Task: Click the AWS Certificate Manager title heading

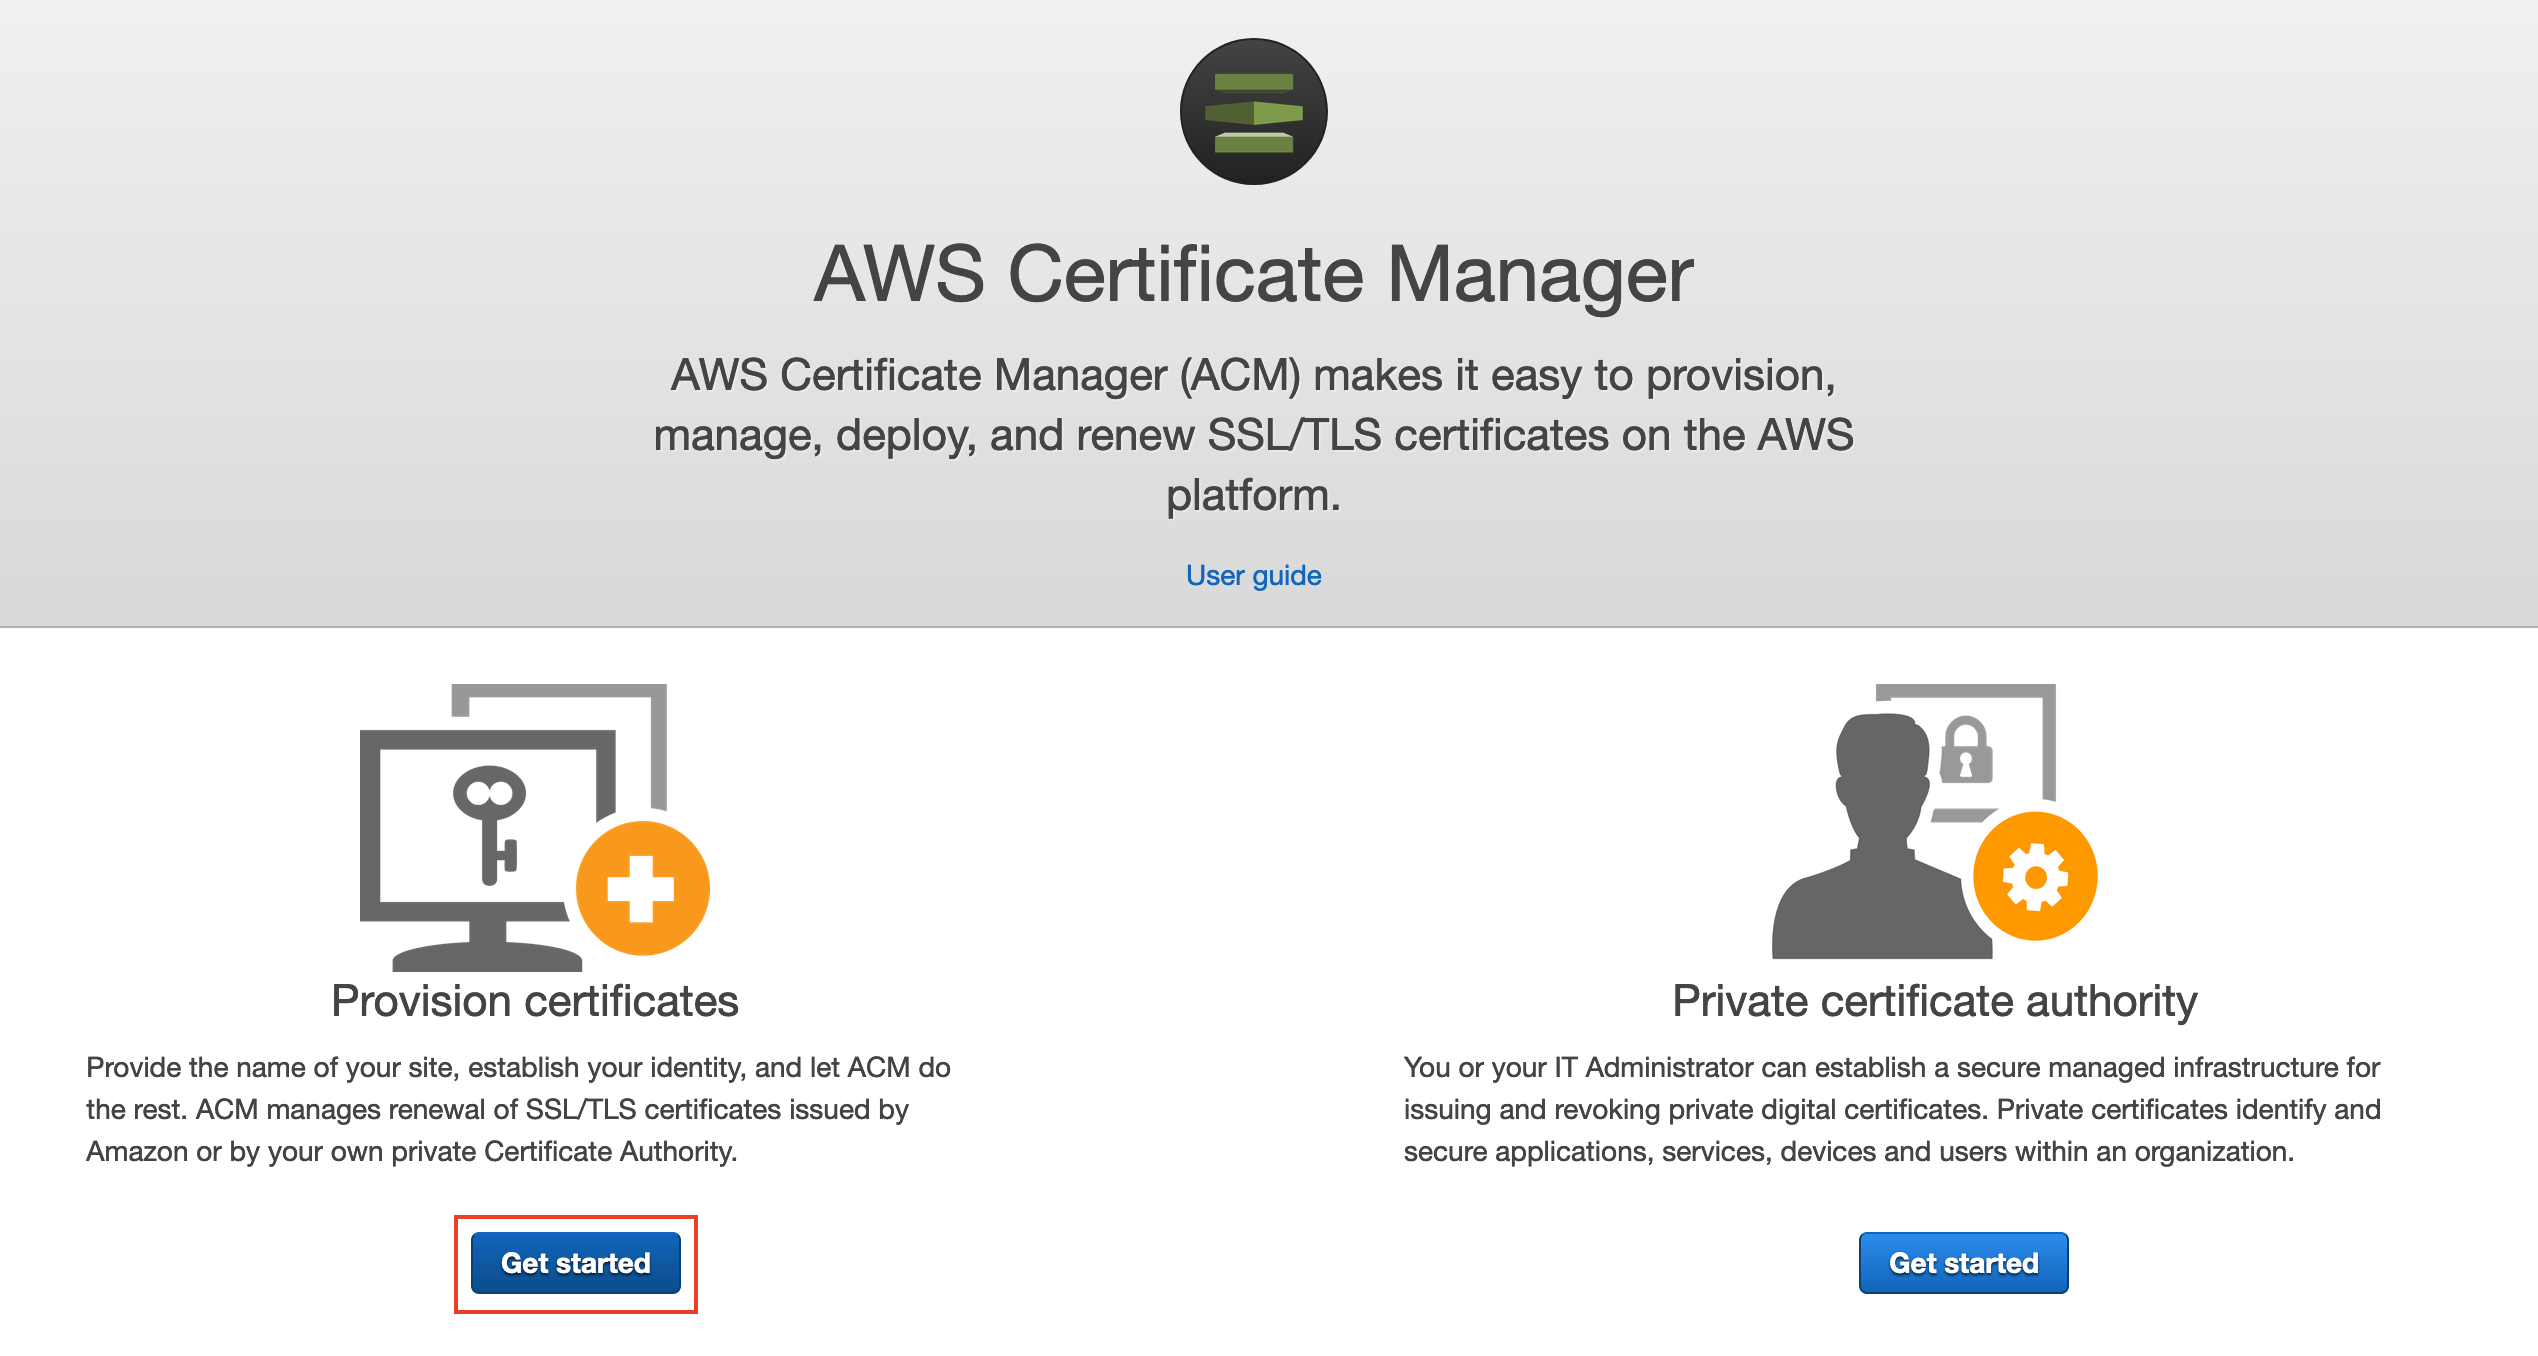Action: click(1253, 274)
